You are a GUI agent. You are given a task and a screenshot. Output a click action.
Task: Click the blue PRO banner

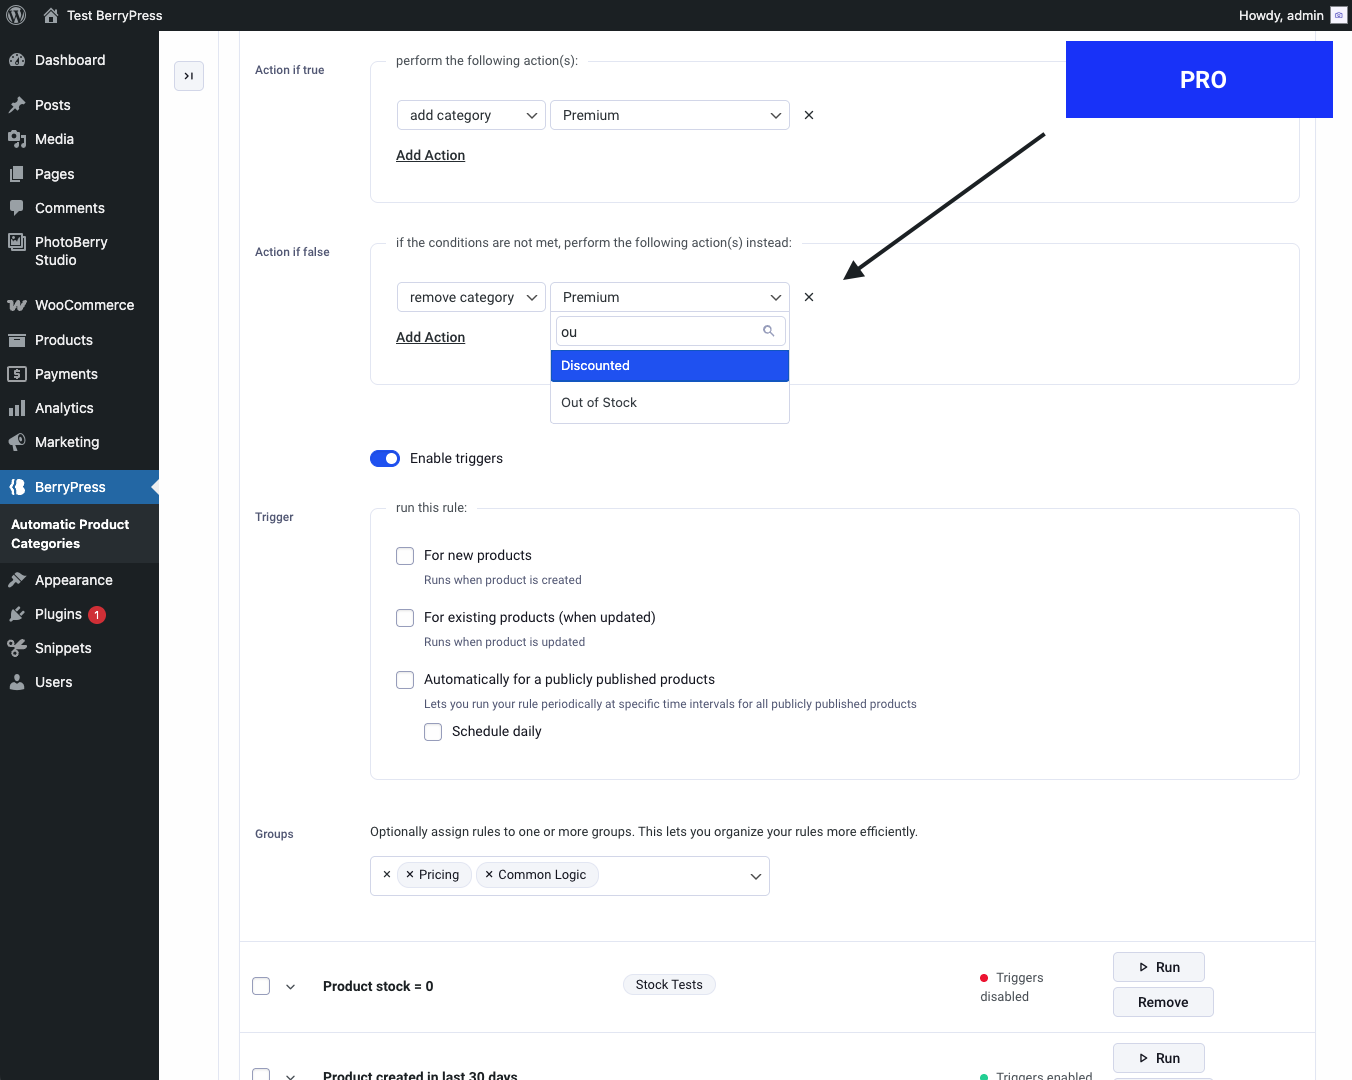click(1199, 79)
